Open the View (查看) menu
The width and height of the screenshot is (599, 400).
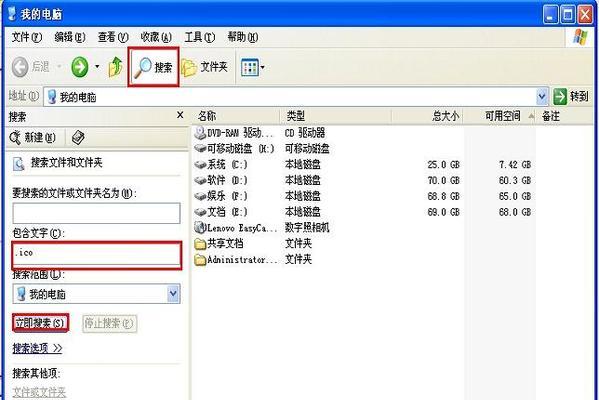113,37
